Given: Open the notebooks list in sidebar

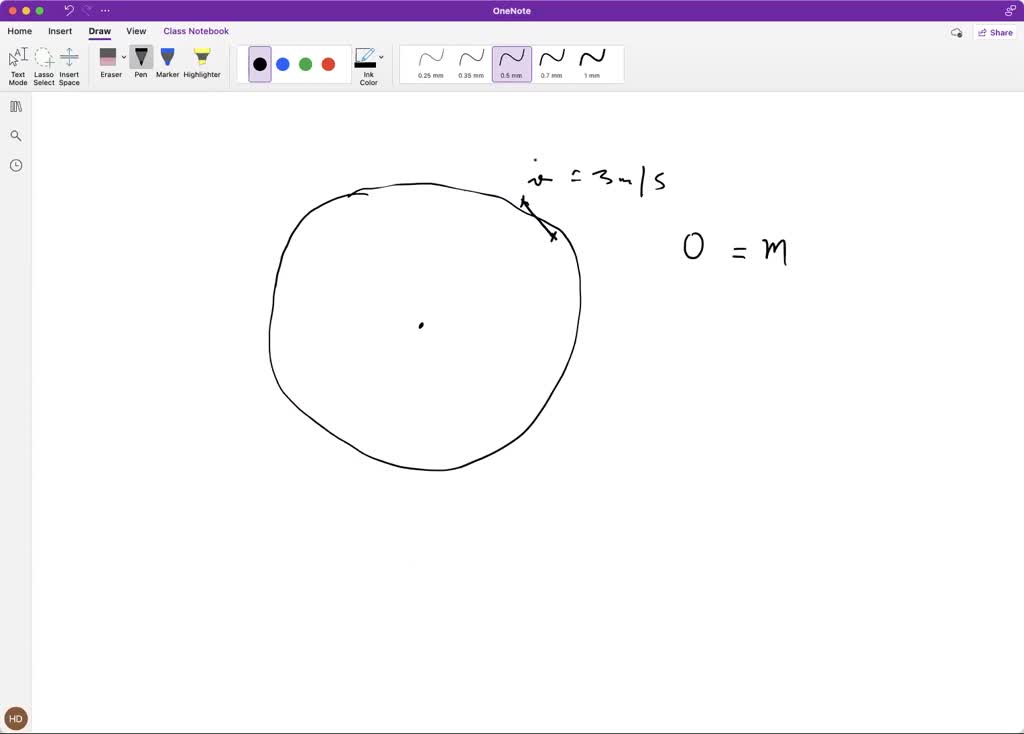Looking at the screenshot, I should click(x=15, y=106).
